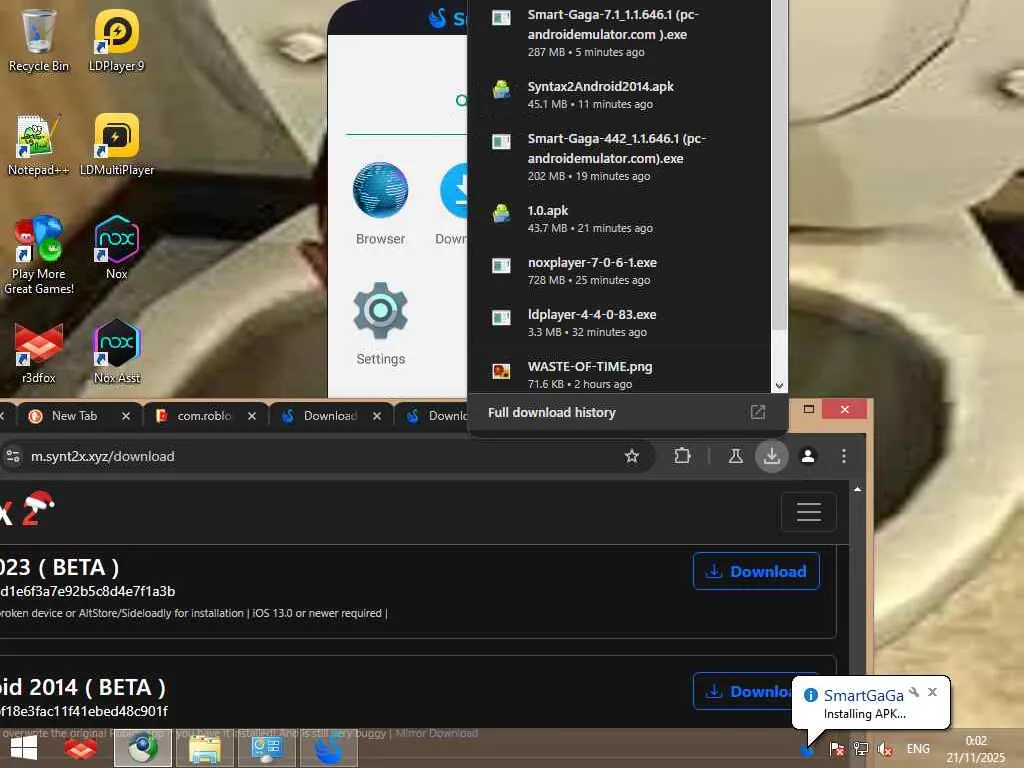Image resolution: width=1024 pixels, height=768 pixels.
Task: Open Smart-Gaga-442_1.1.646.1 exe download entry
Action: click(x=620, y=157)
